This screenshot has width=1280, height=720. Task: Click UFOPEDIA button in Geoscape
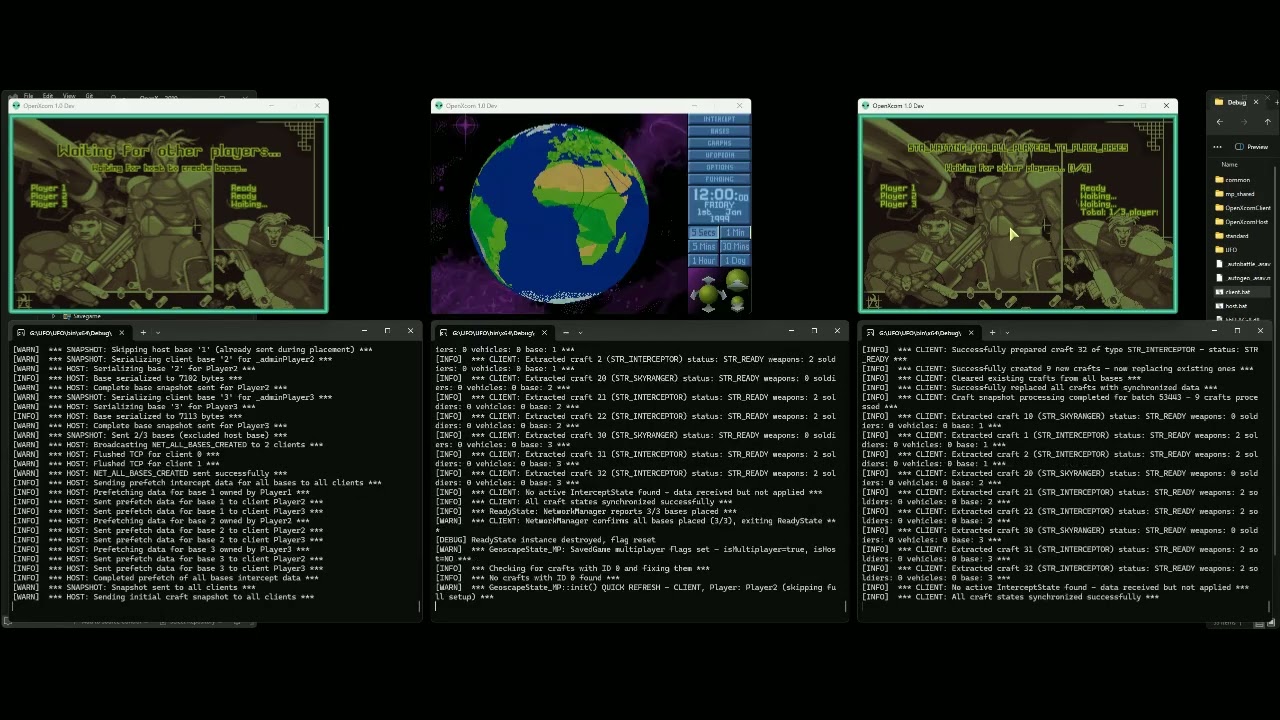pos(719,155)
